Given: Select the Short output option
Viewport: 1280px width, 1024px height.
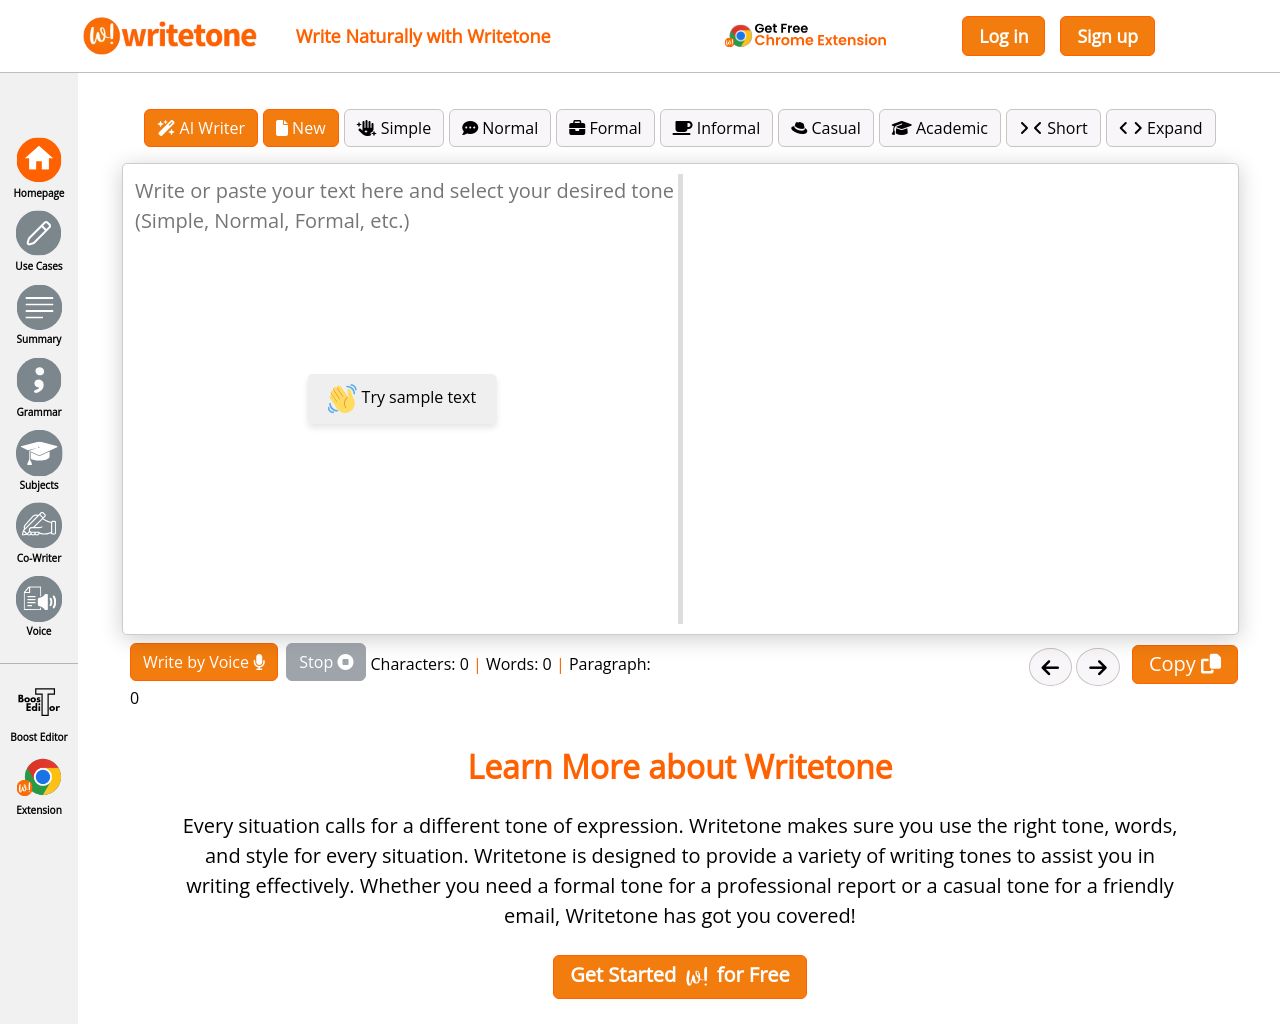Looking at the screenshot, I should point(1053,128).
